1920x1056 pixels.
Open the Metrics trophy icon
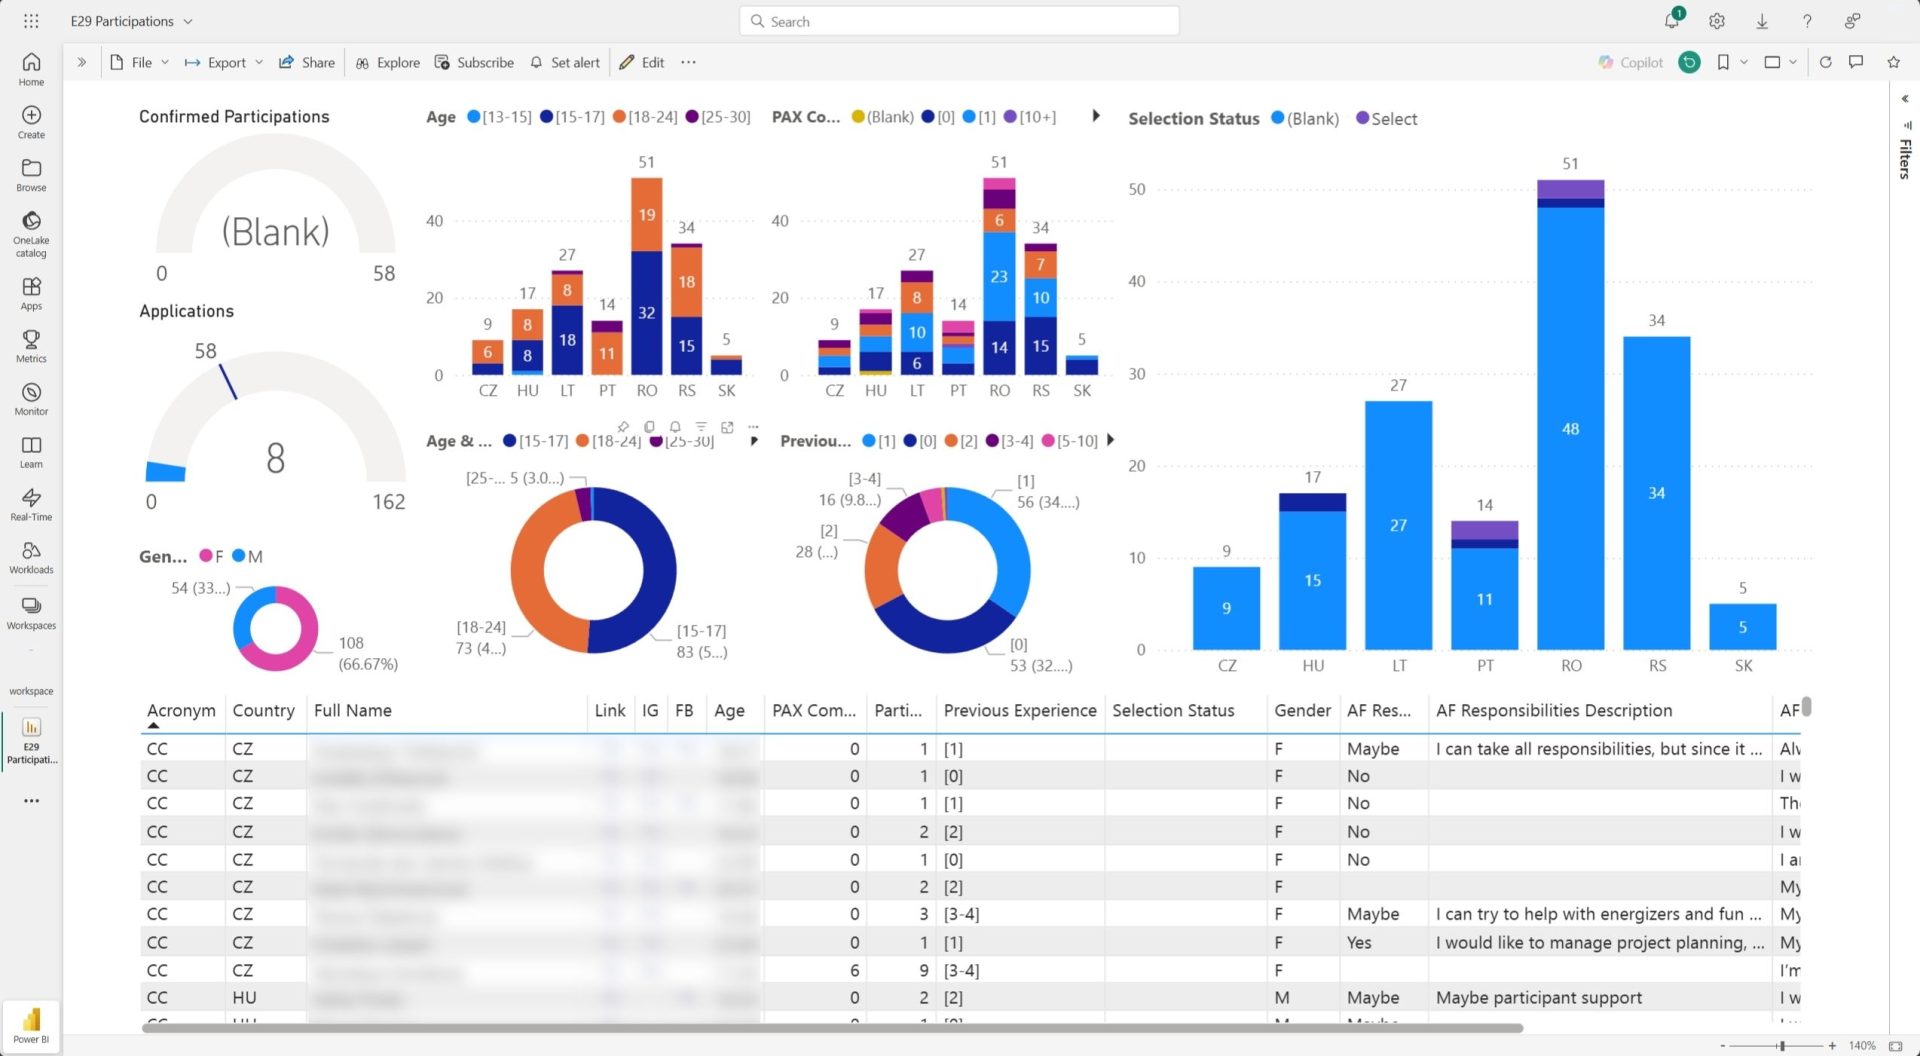pos(31,346)
